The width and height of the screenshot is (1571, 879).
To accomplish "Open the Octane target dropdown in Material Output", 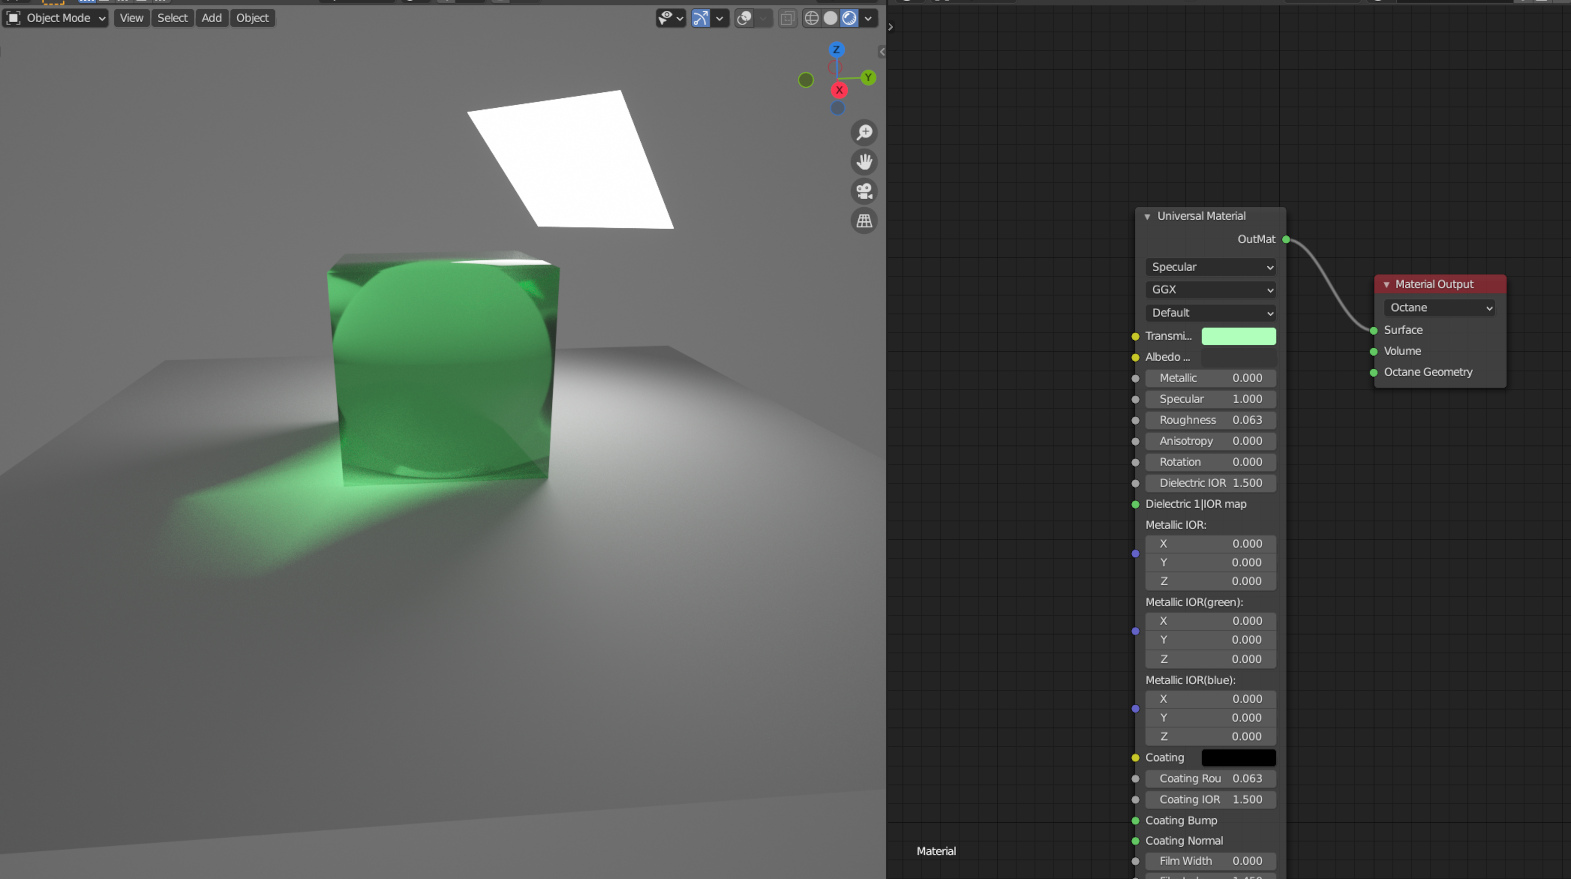I will pyautogui.click(x=1440, y=308).
